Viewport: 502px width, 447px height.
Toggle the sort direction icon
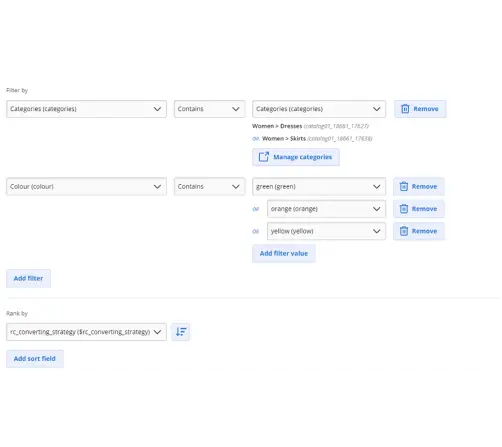[x=181, y=332]
